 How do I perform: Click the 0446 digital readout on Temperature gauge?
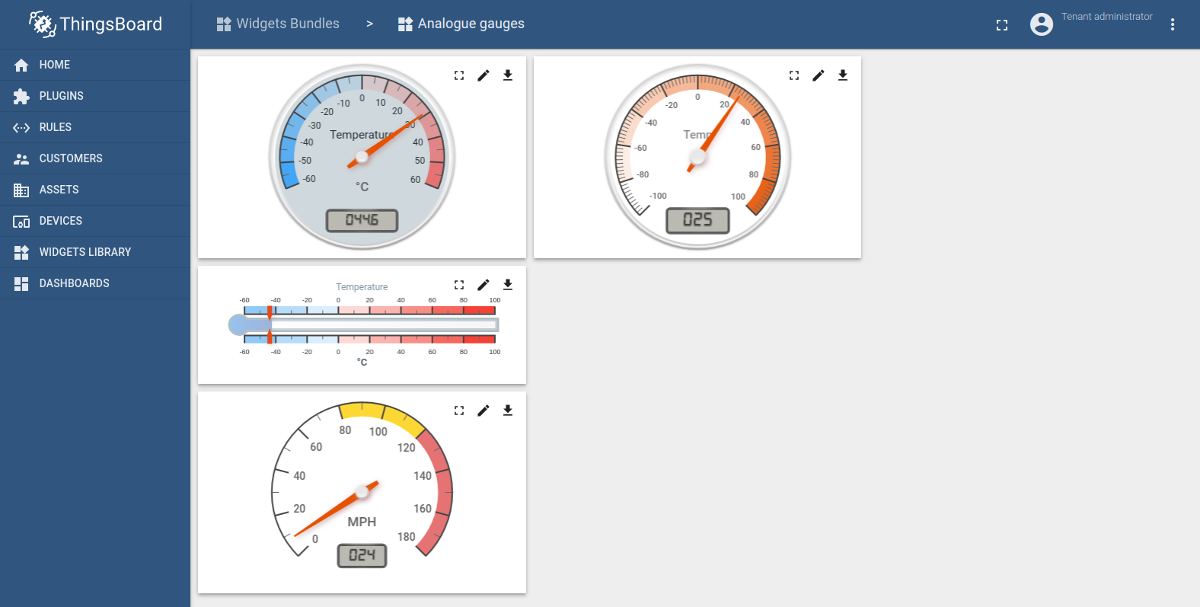click(362, 221)
